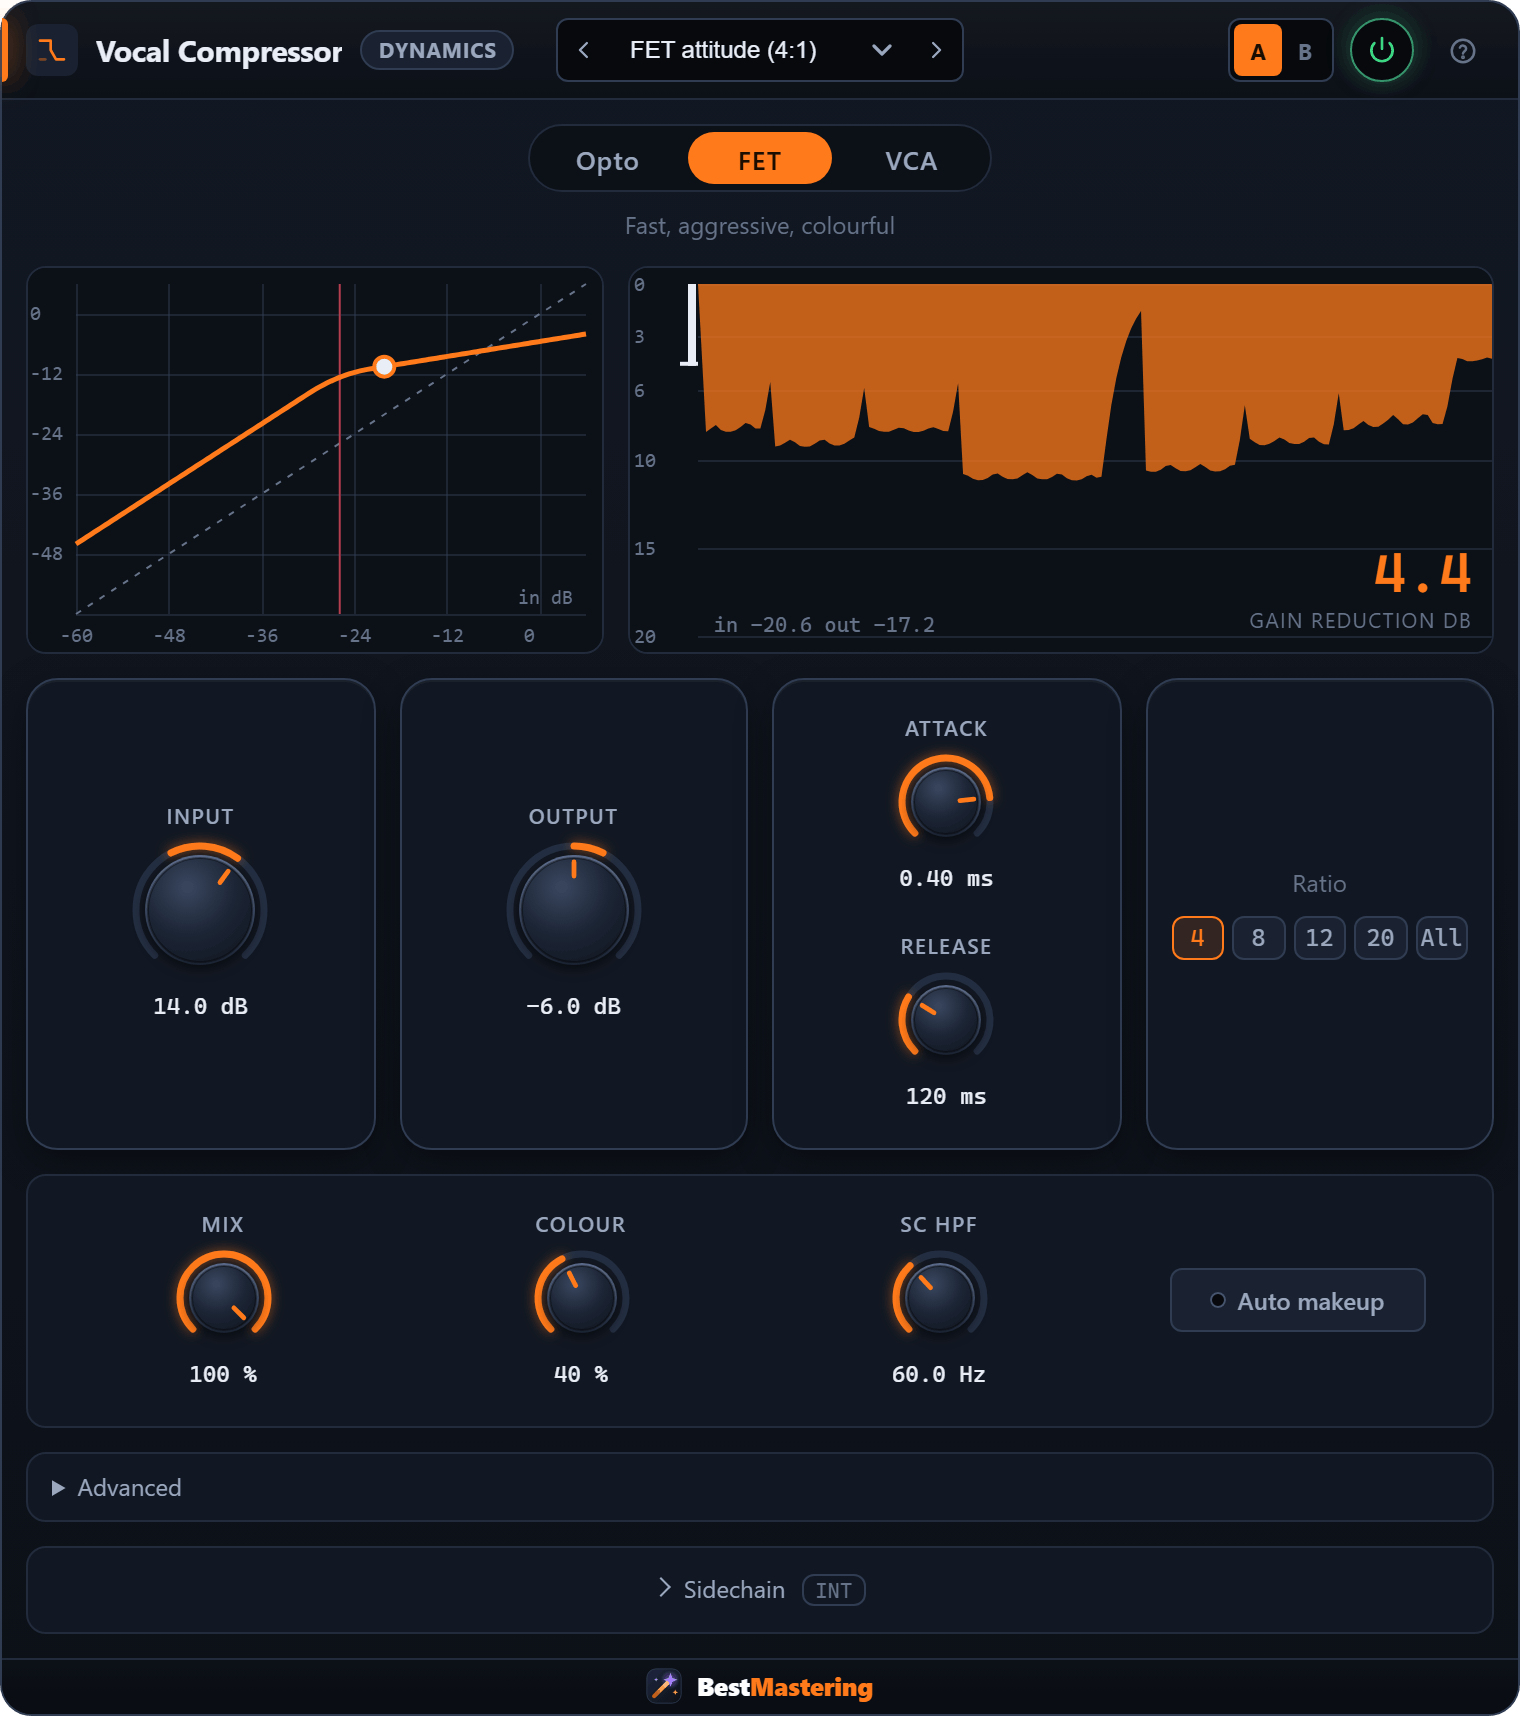Screen dimensions: 1520x1716
Task: Click the COLOUR knob
Action: pyautogui.click(x=582, y=1297)
